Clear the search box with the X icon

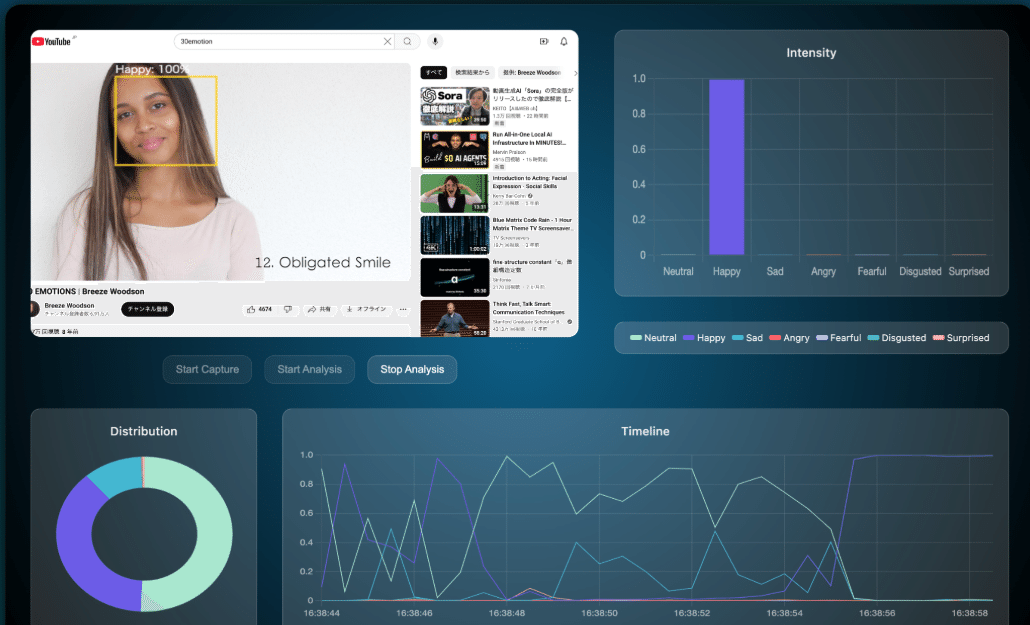click(x=388, y=41)
